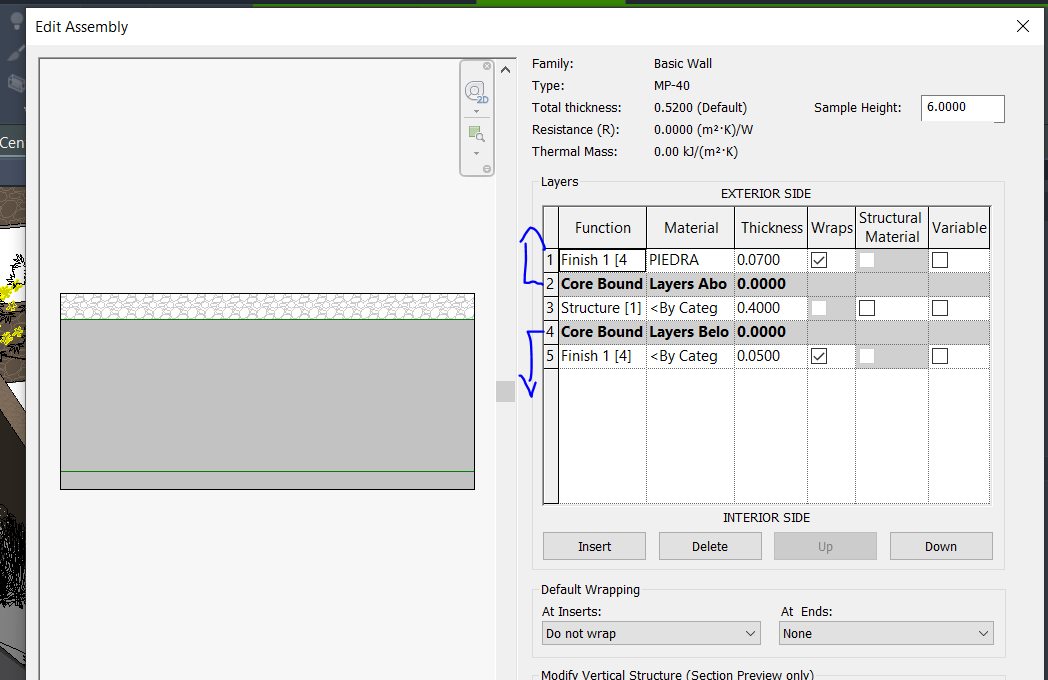Collapse navigation bar using bottom circle icon
This screenshot has height=680, width=1048.
tap(487, 170)
